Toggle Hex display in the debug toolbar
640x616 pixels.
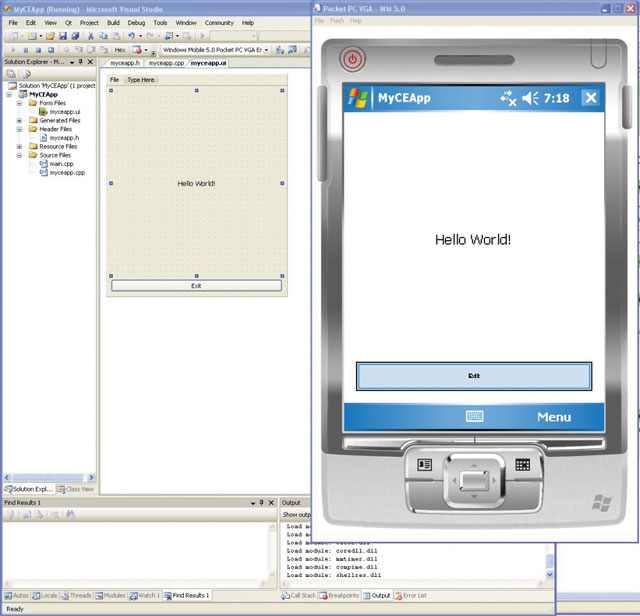pos(120,49)
